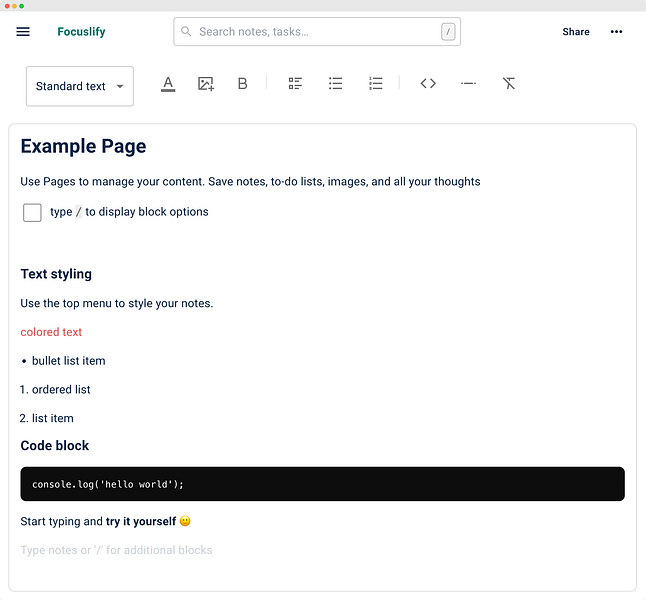Image resolution: width=646 pixels, height=600 pixels.
Task: Click the red 'colored text' line
Action: [x=51, y=332]
